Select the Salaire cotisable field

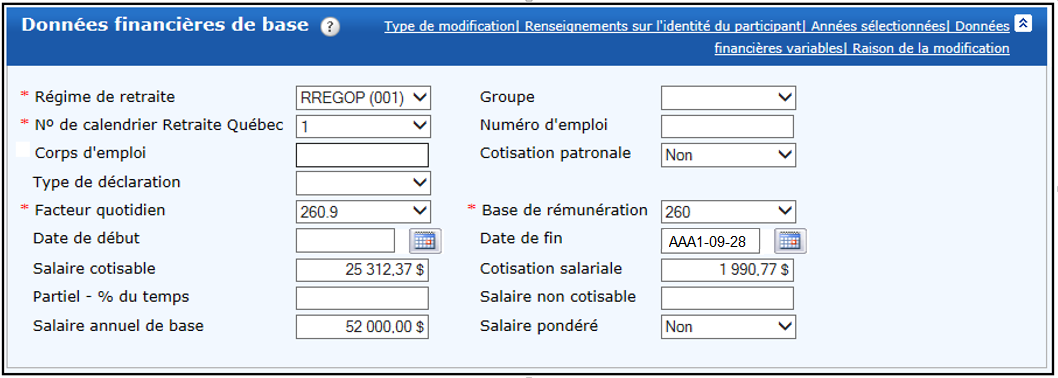(x=362, y=269)
